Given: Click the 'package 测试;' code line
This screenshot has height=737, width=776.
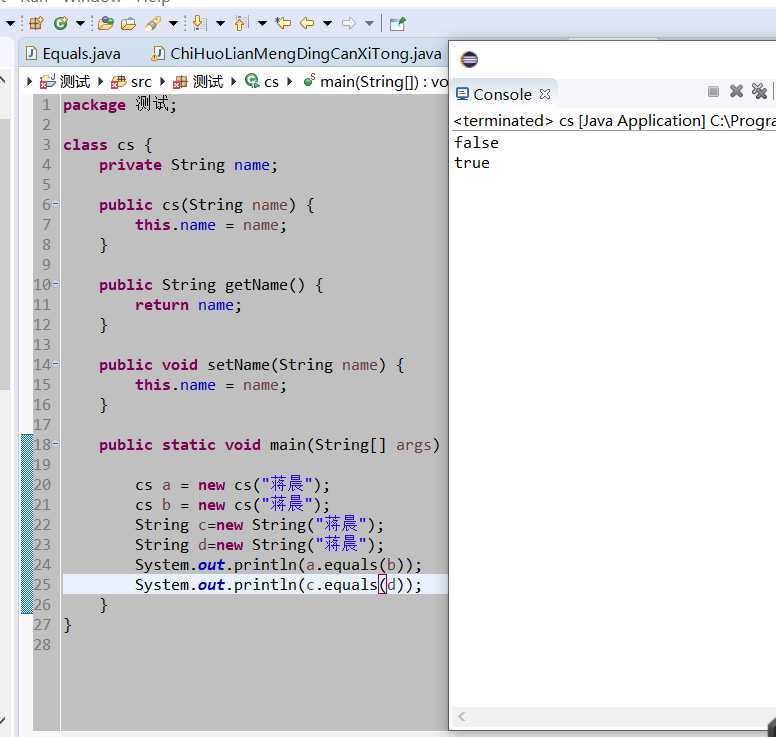Looking at the screenshot, I should pos(120,104).
